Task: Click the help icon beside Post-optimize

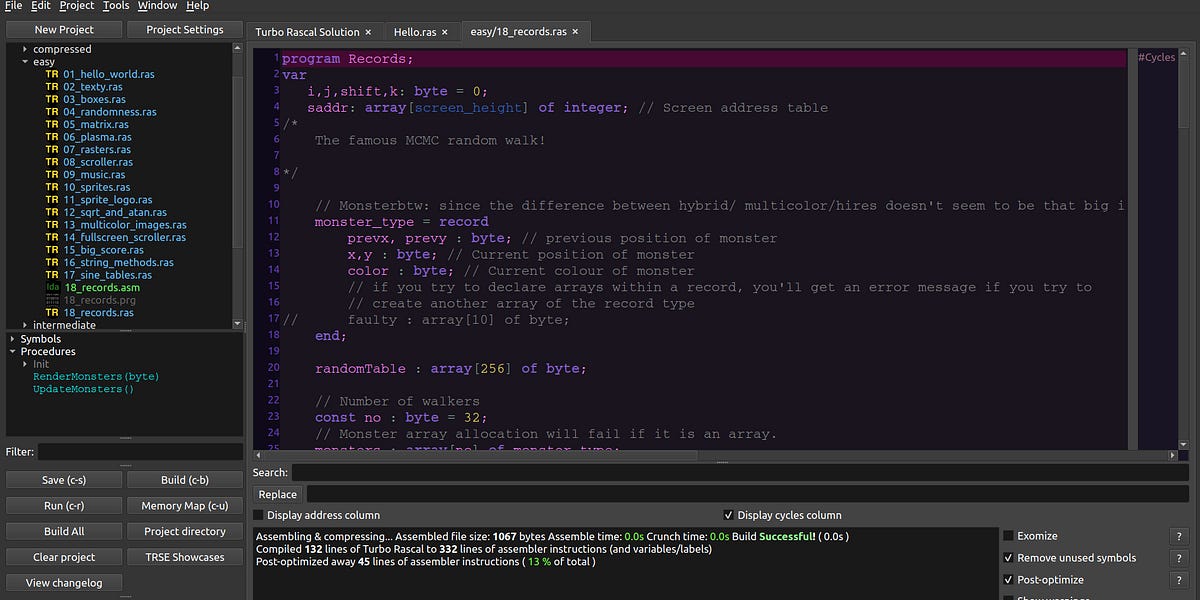Action: pyautogui.click(x=1179, y=580)
